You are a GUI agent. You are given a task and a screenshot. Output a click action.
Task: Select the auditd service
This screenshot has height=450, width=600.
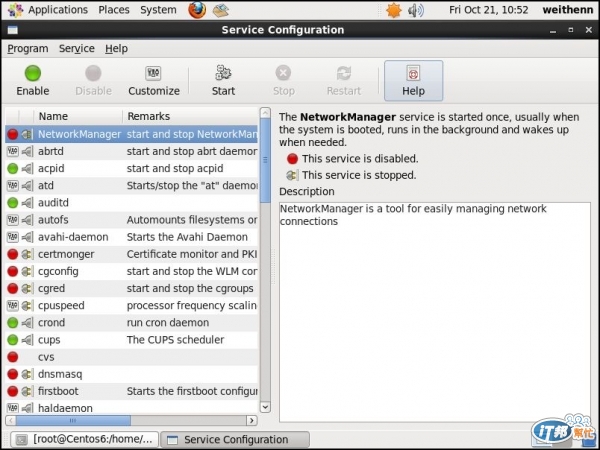(x=132, y=203)
